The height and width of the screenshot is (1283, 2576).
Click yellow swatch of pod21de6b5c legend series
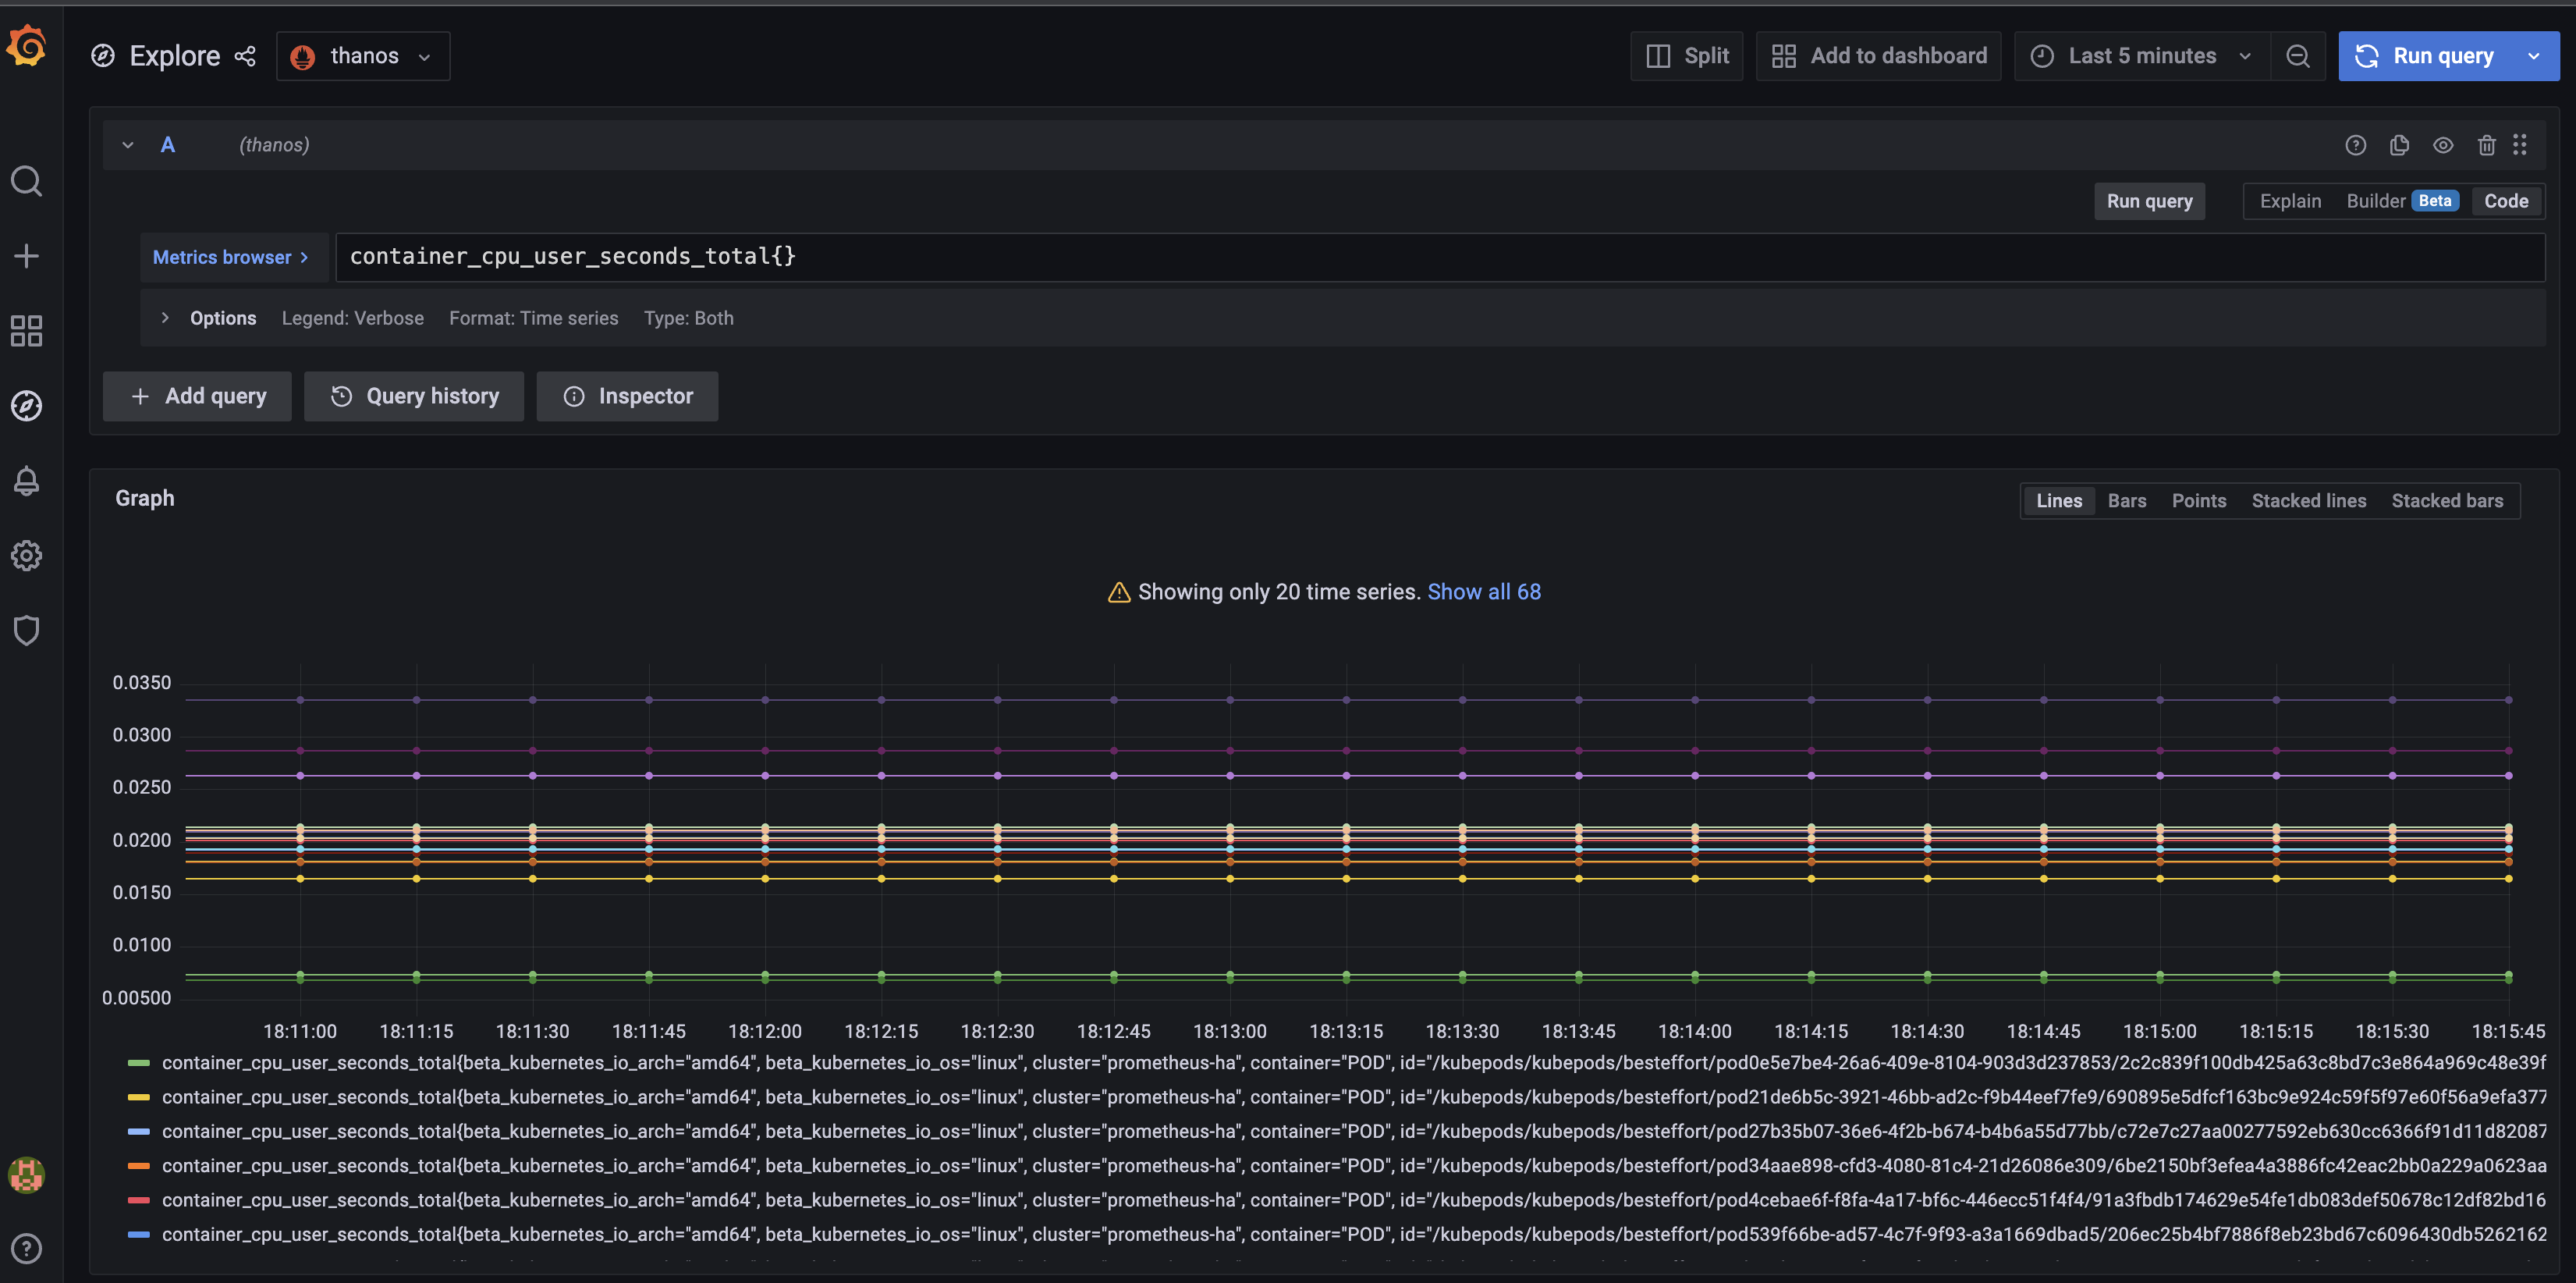tap(139, 1097)
